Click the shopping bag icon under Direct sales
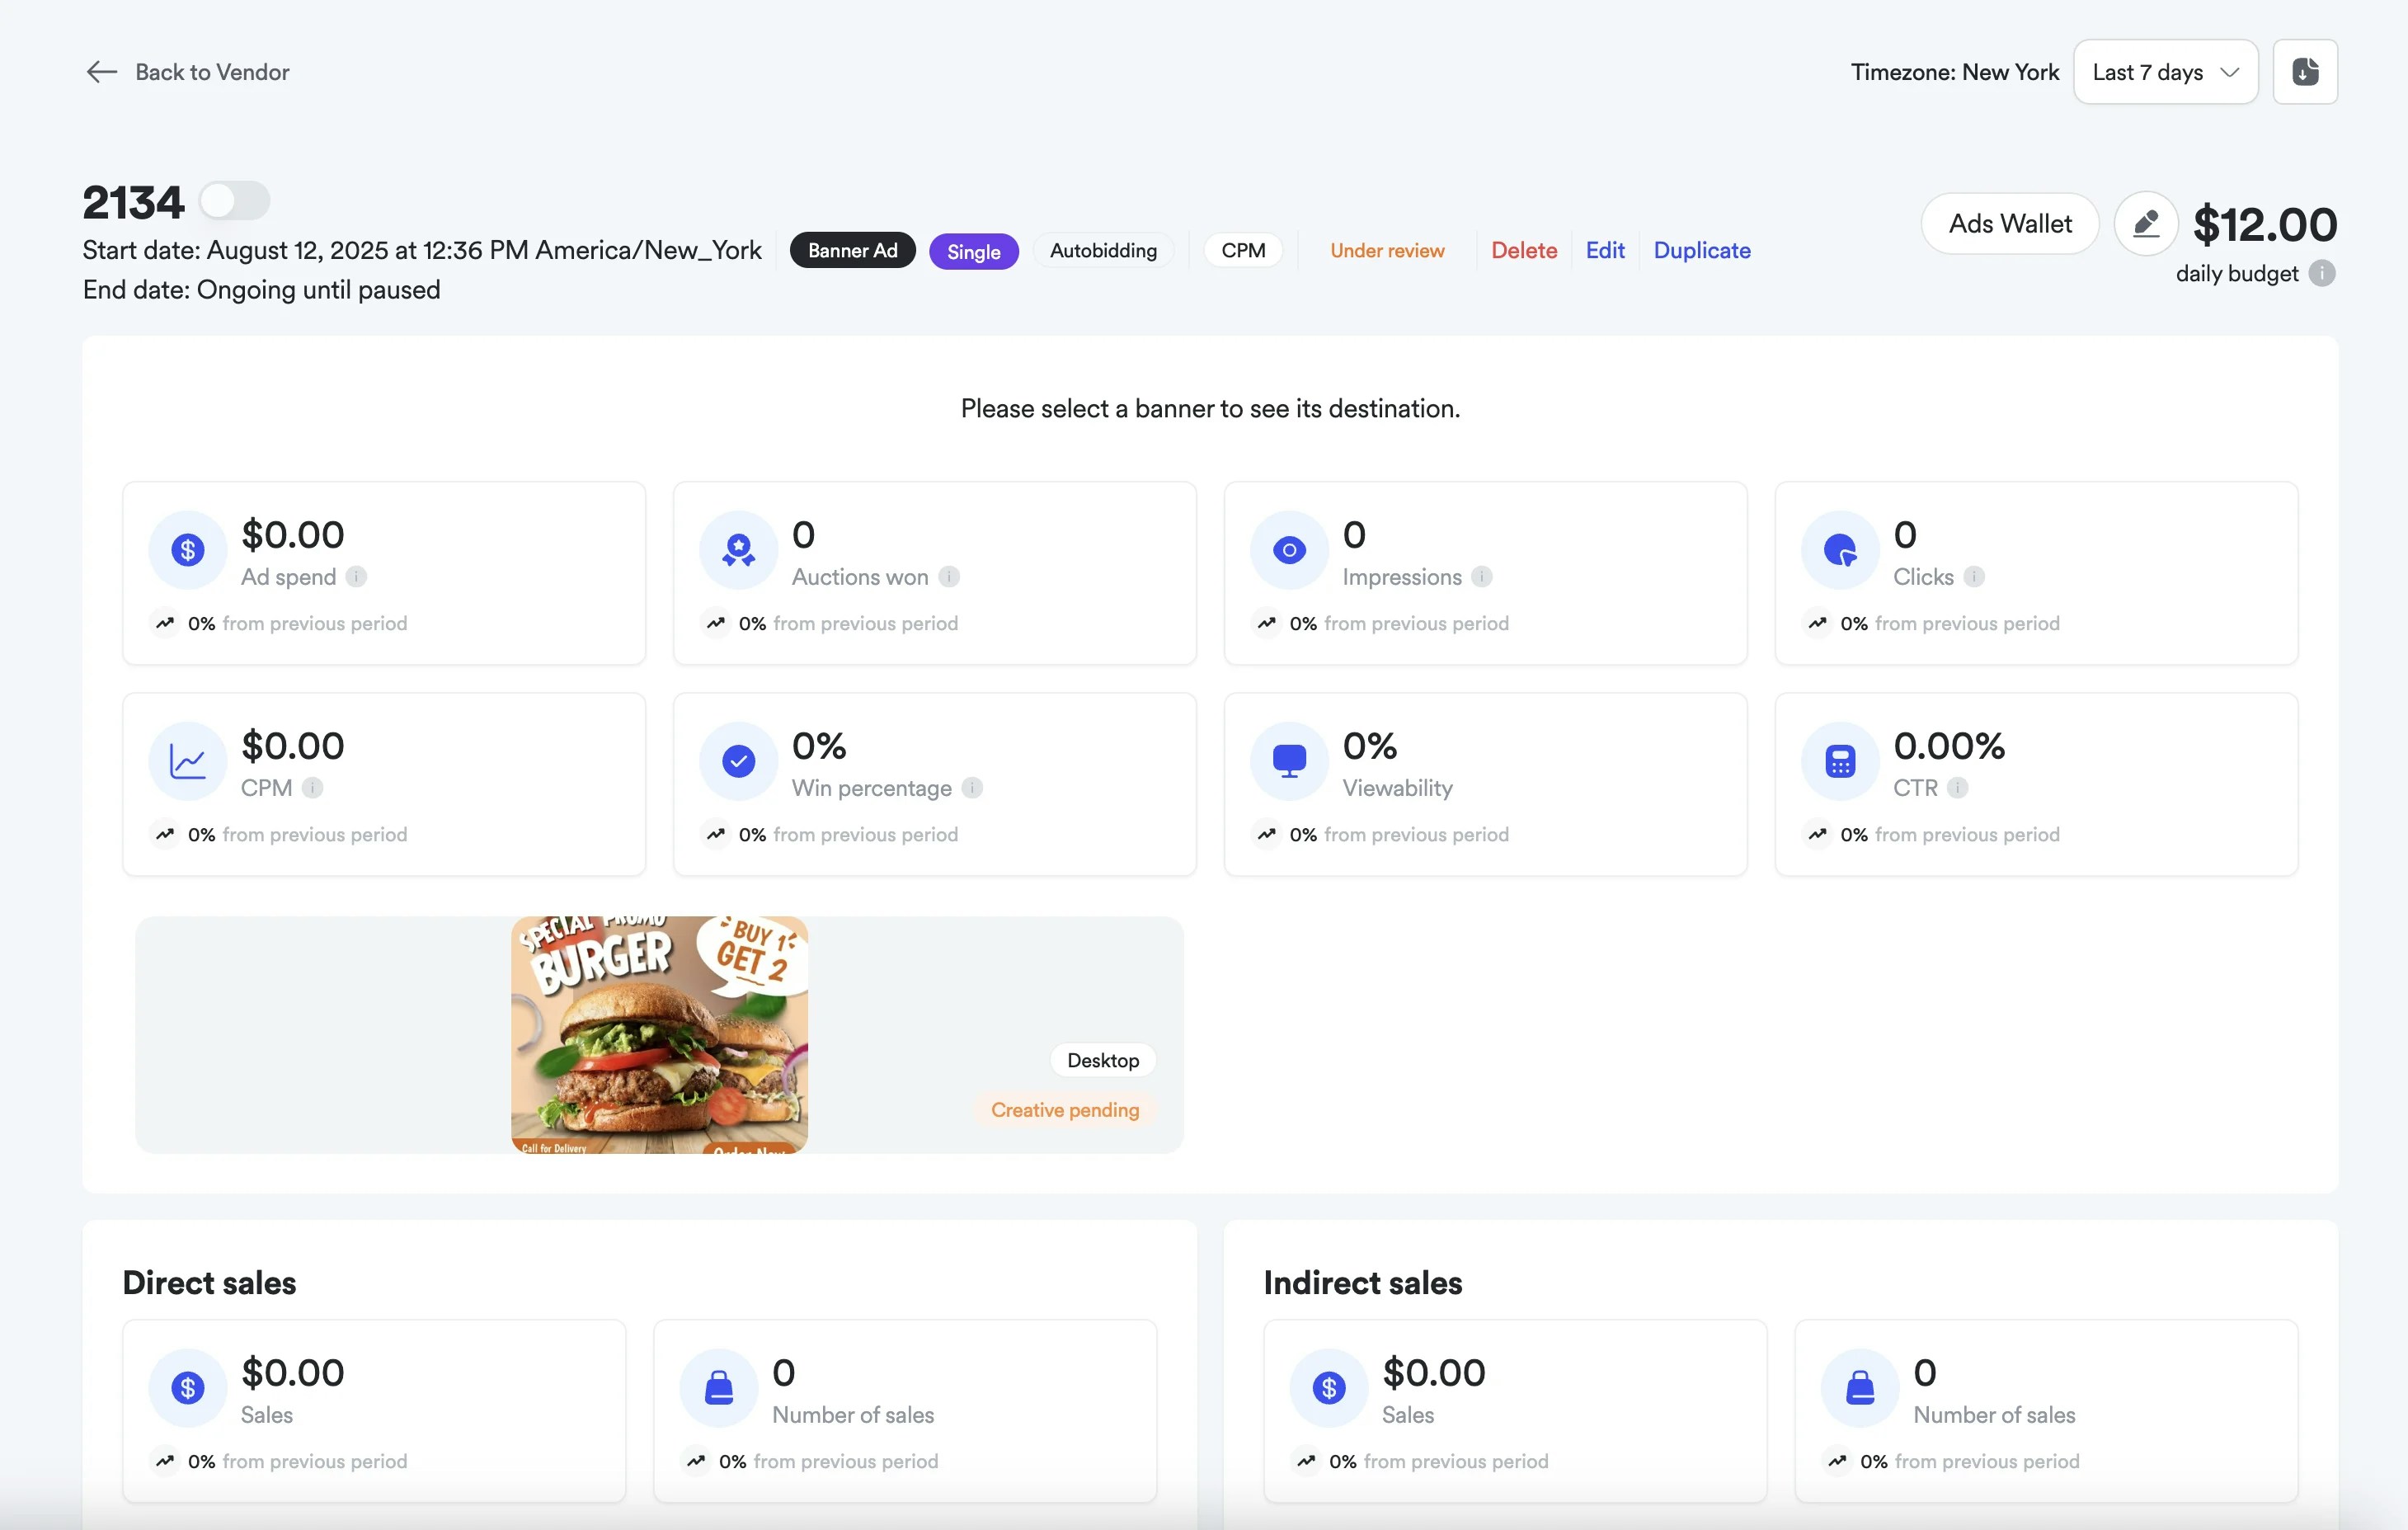This screenshot has height=1530, width=2408. click(x=718, y=1387)
